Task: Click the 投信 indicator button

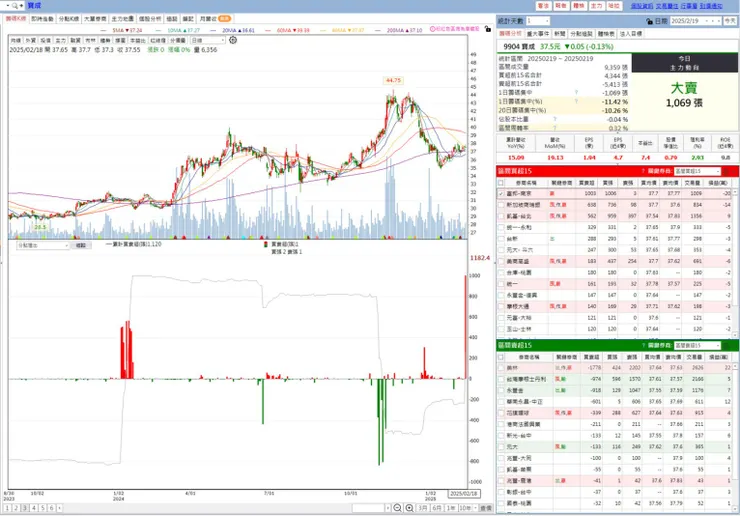Action: [46, 41]
